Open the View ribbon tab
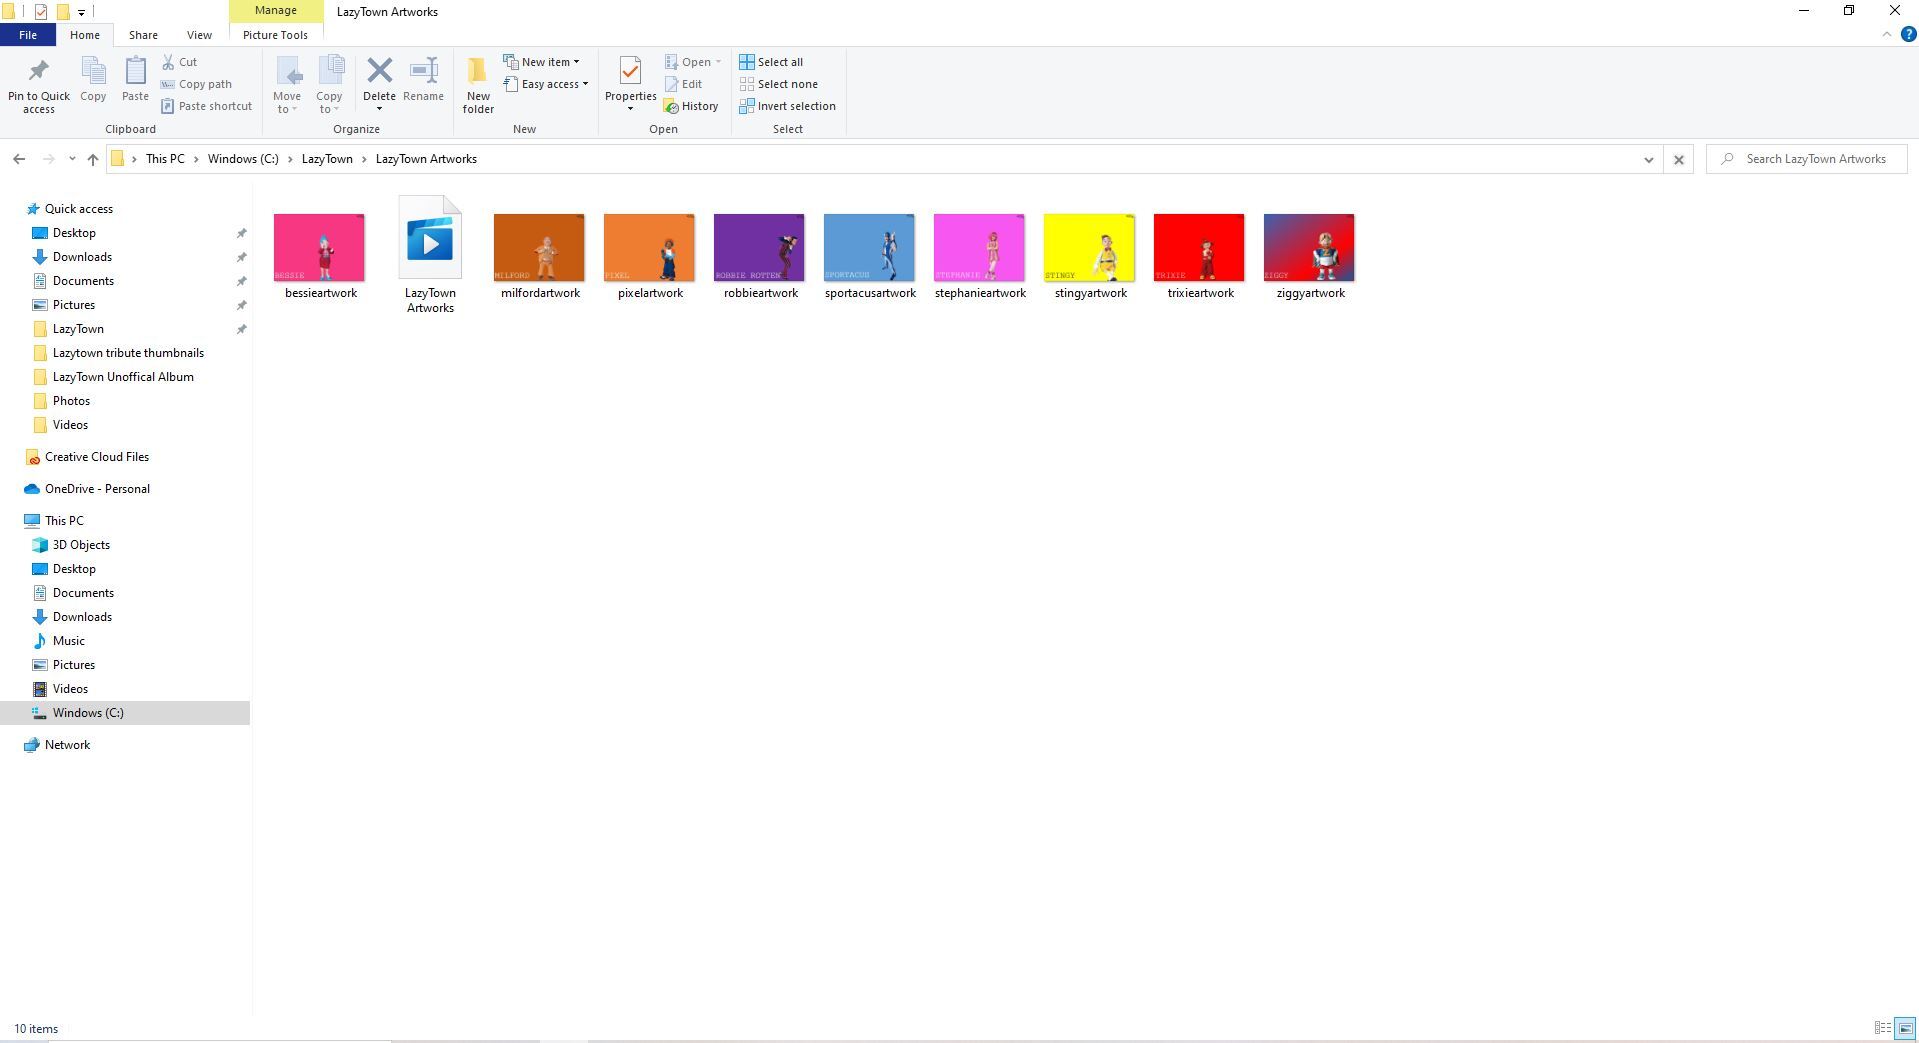This screenshot has width=1919, height=1043. (x=199, y=35)
